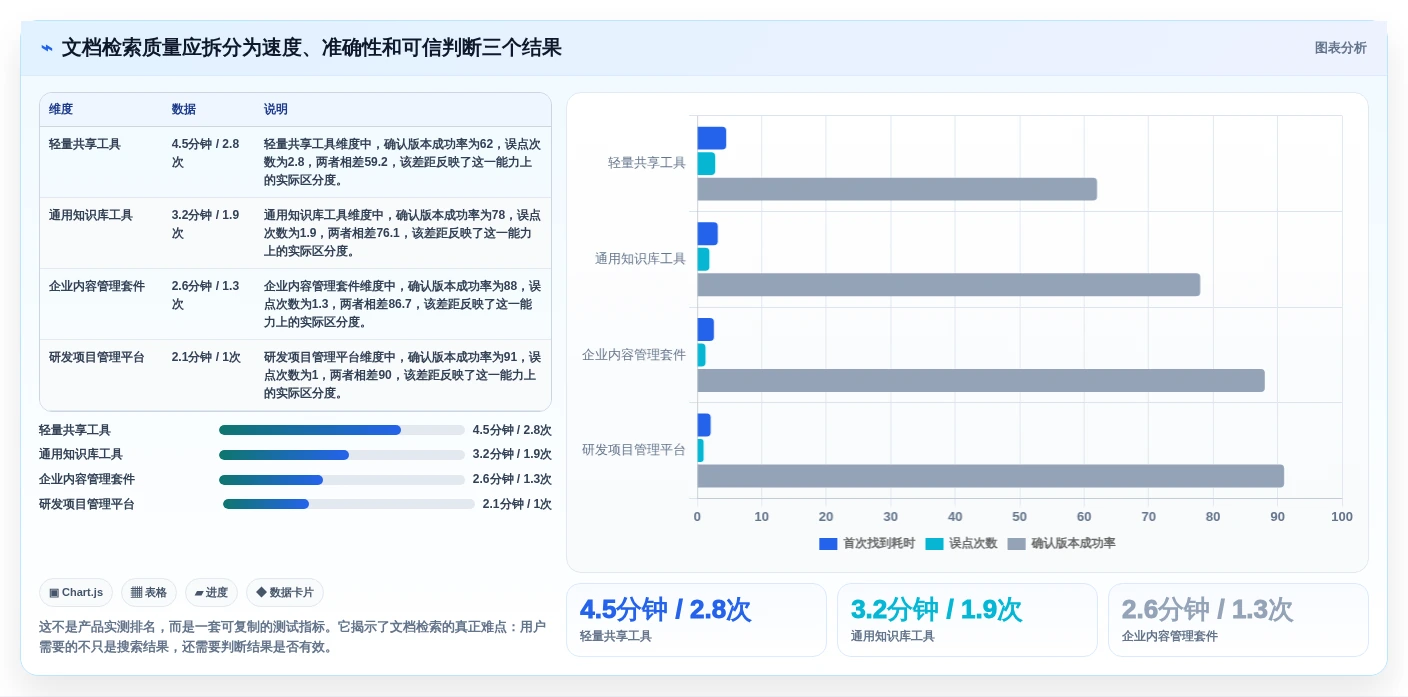Click the 数据 column header
The width and height of the screenshot is (1408, 697).
click(x=184, y=109)
